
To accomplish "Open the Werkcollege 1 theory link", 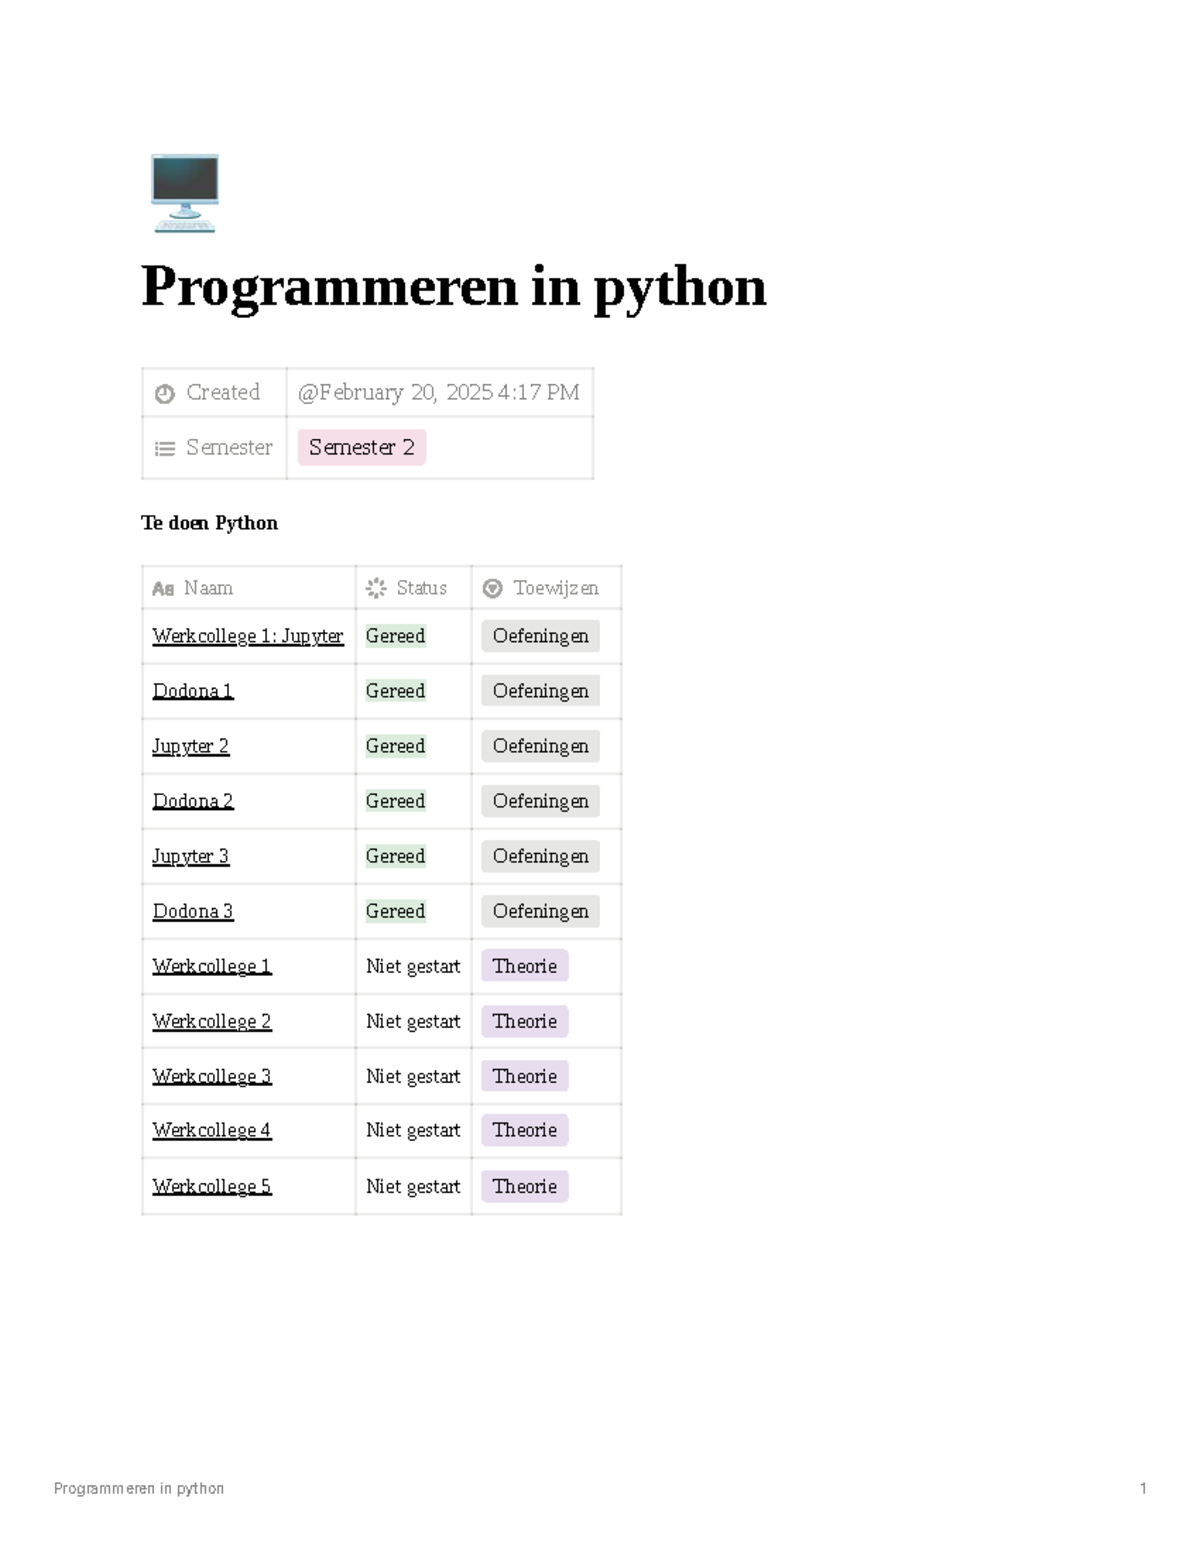I will 212,966.
